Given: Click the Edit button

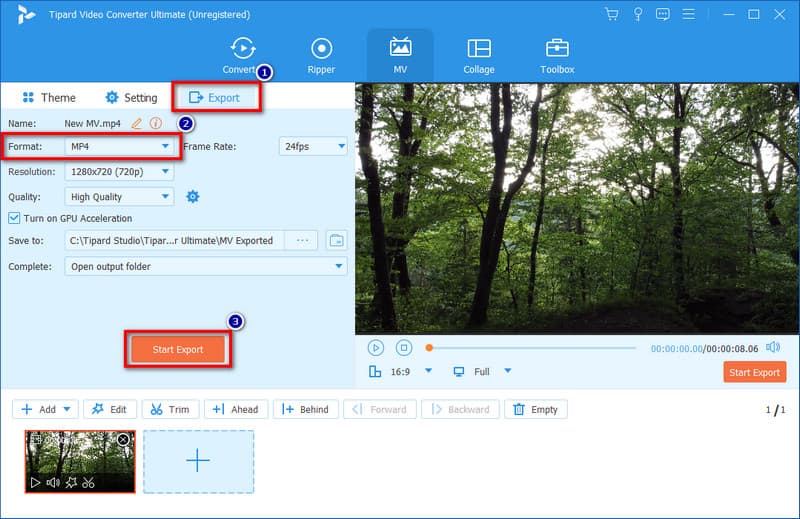Looking at the screenshot, I should coord(110,409).
